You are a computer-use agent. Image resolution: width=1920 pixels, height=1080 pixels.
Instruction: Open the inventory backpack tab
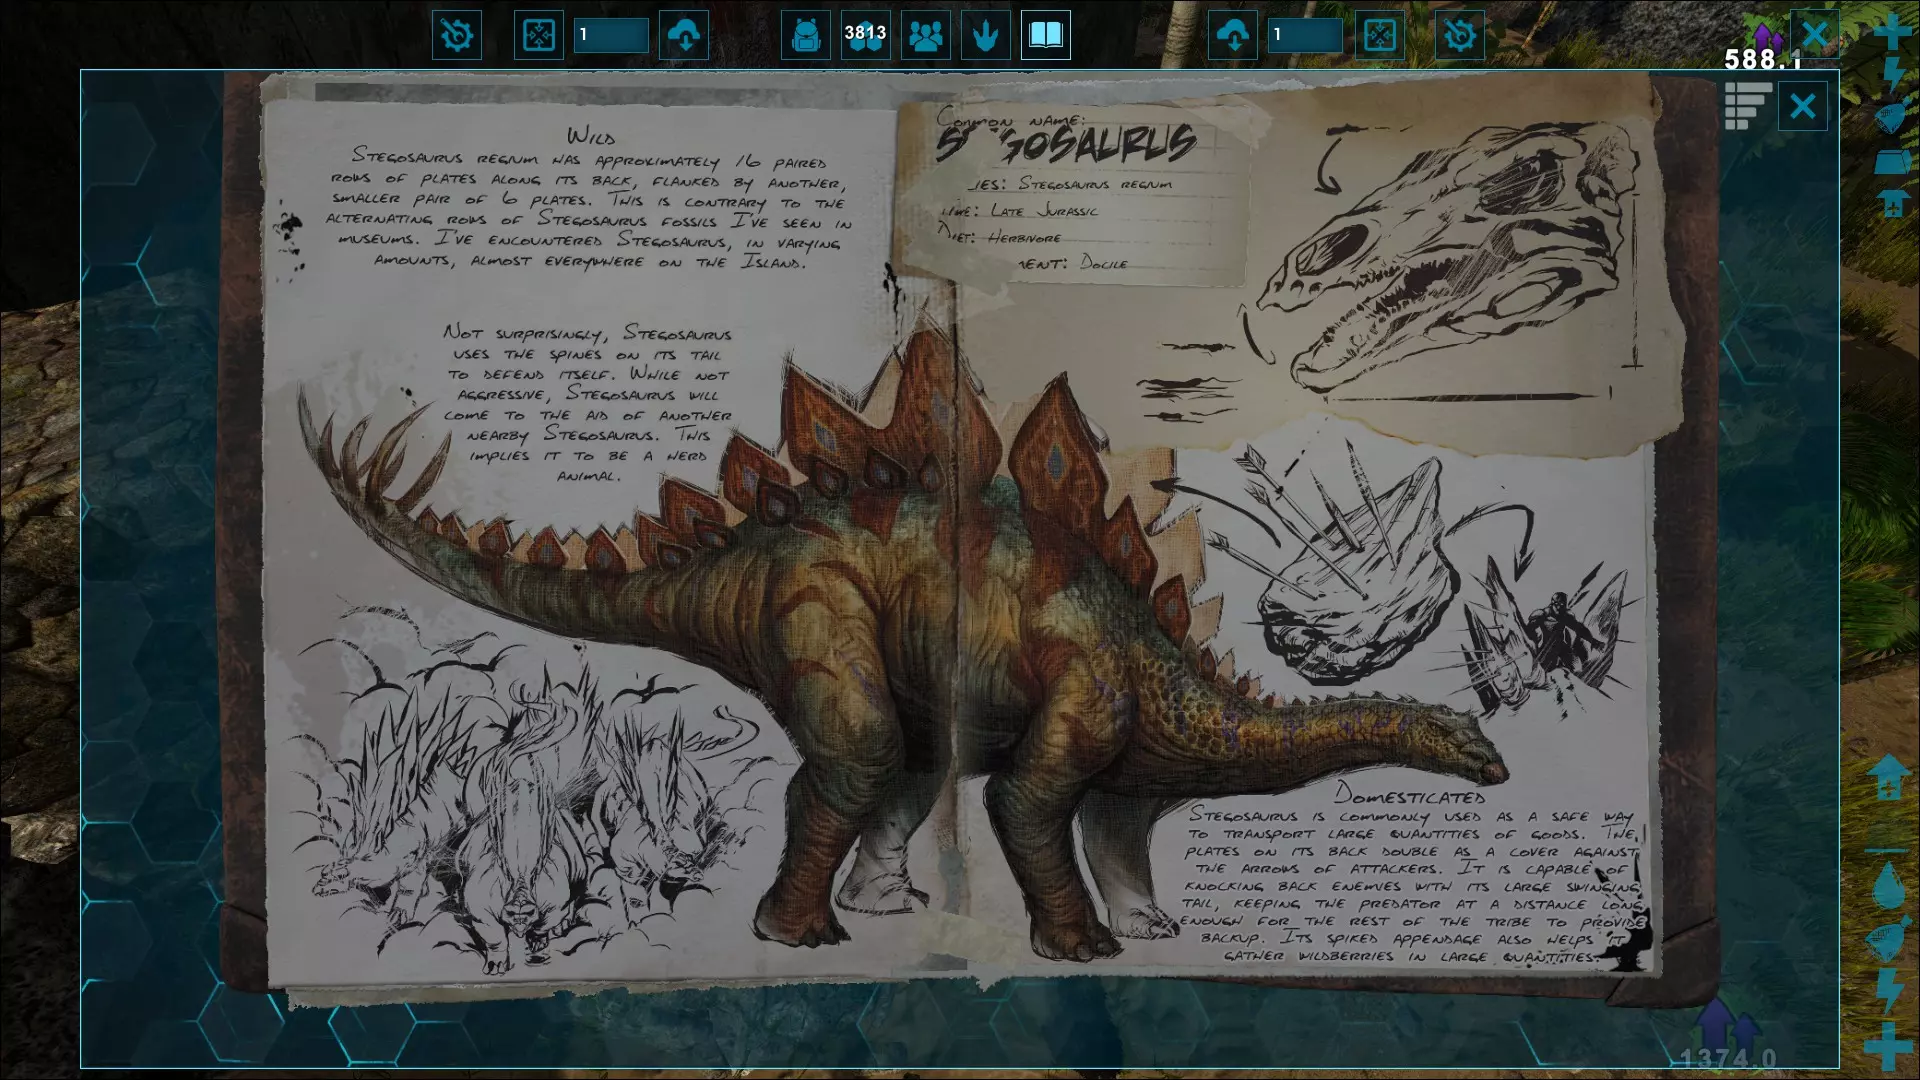805,36
